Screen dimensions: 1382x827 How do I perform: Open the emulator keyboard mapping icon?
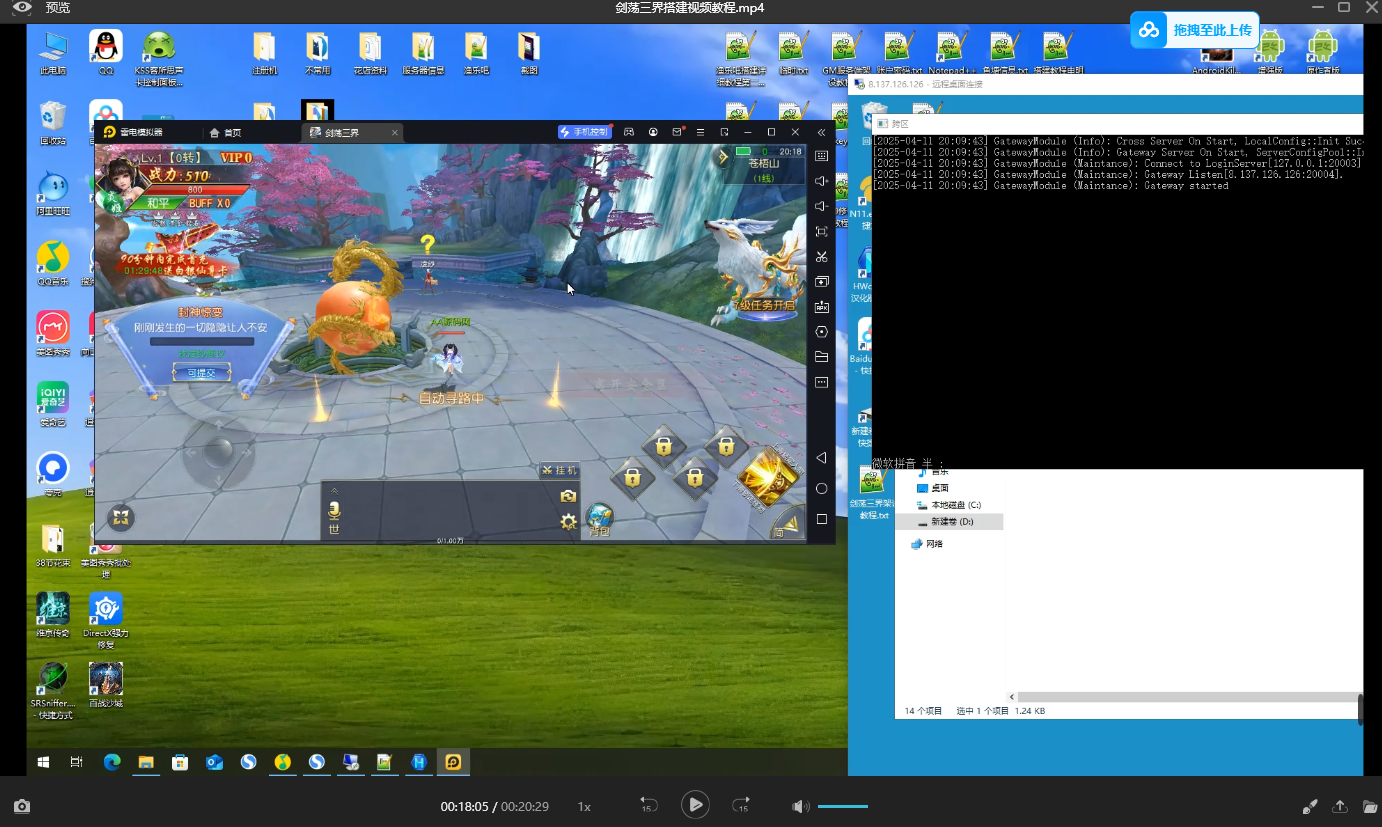click(821, 156)
